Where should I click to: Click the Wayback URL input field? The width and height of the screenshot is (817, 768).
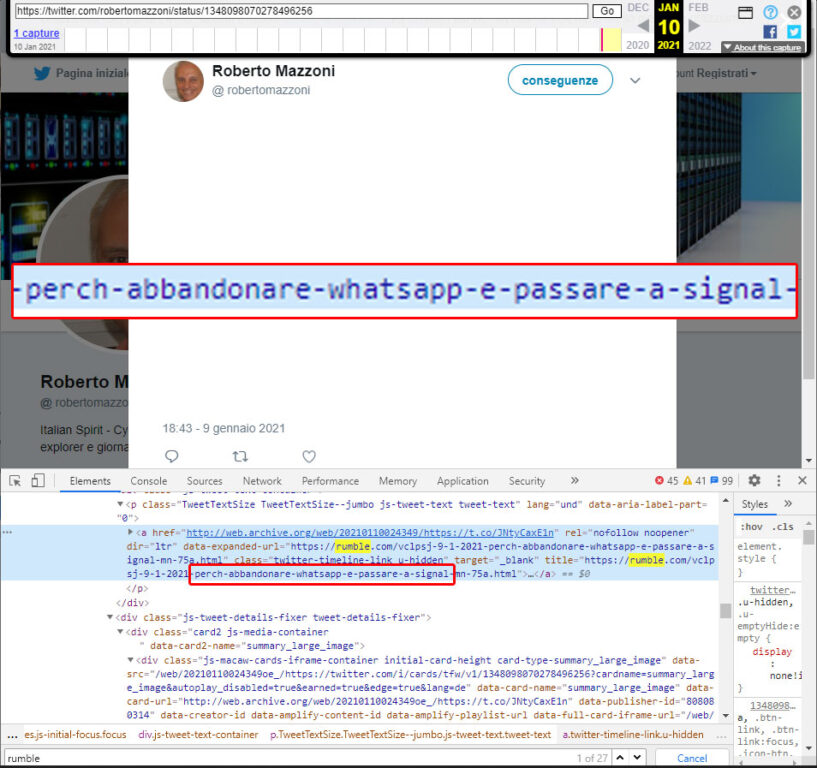coord(302,11)
